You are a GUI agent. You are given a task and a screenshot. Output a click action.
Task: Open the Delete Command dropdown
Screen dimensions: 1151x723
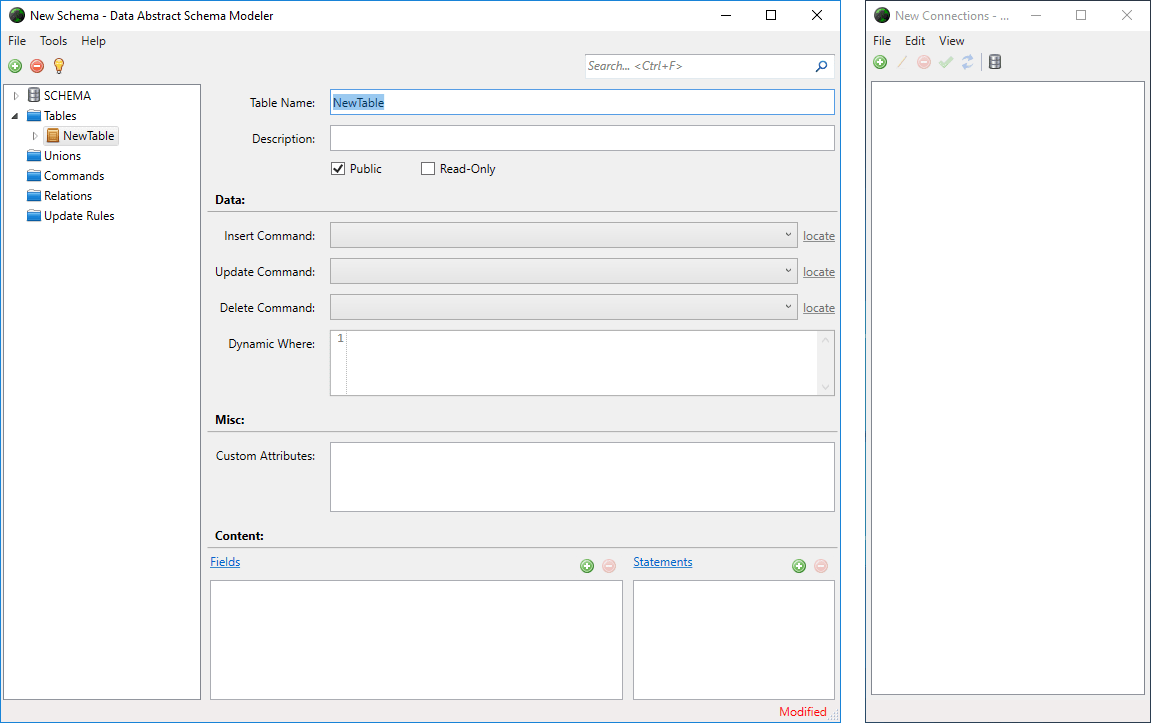point(564,308)
